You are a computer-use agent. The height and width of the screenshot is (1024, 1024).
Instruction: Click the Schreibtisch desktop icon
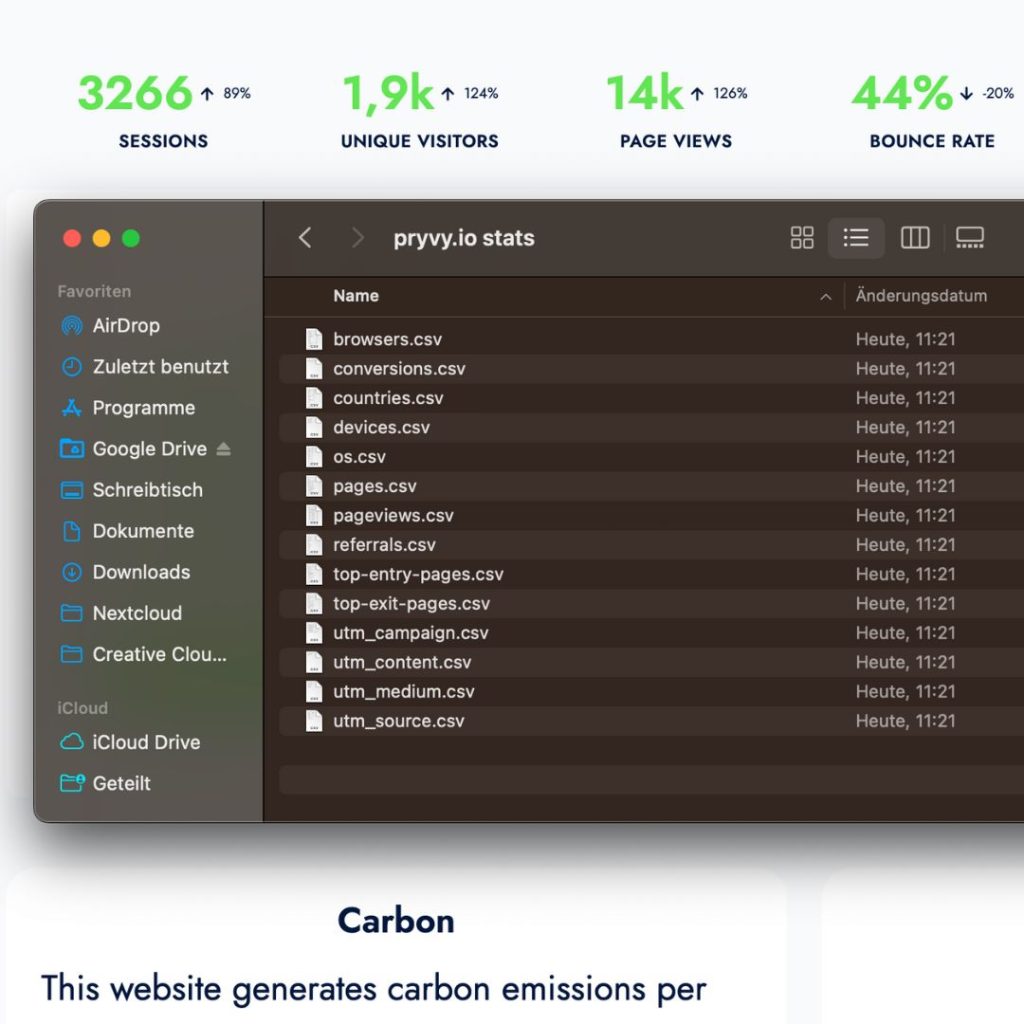click(x=72, y=490)
